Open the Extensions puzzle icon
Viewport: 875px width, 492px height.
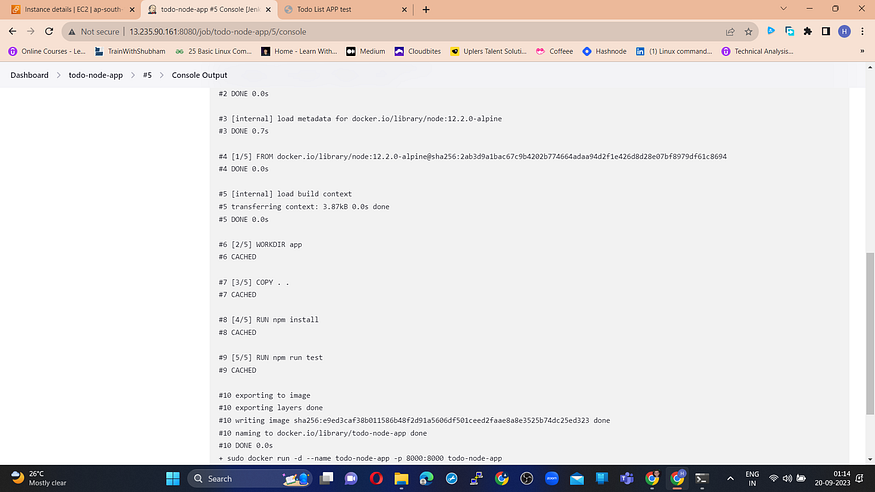(x=807, y=32)
